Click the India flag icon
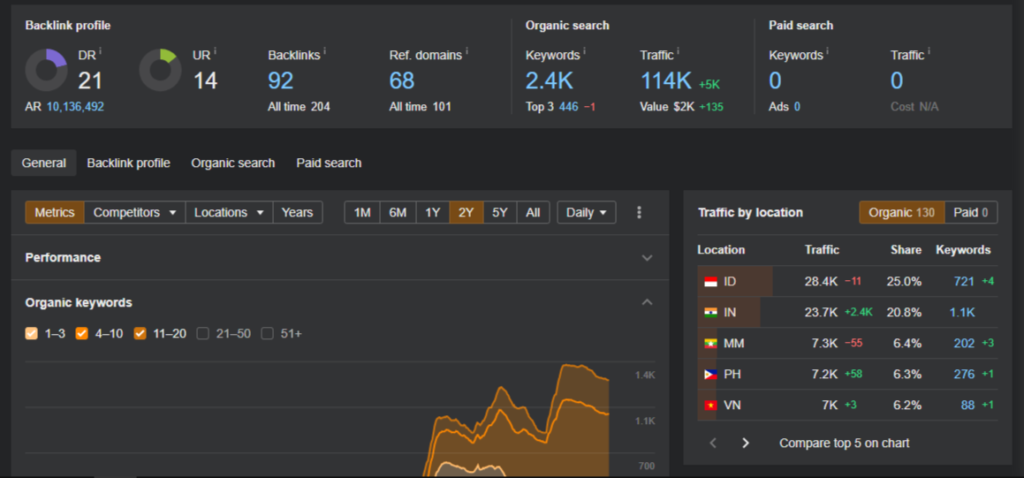Screen dimensions: 1024x478 pyautogui.click(x=710, y=313)
